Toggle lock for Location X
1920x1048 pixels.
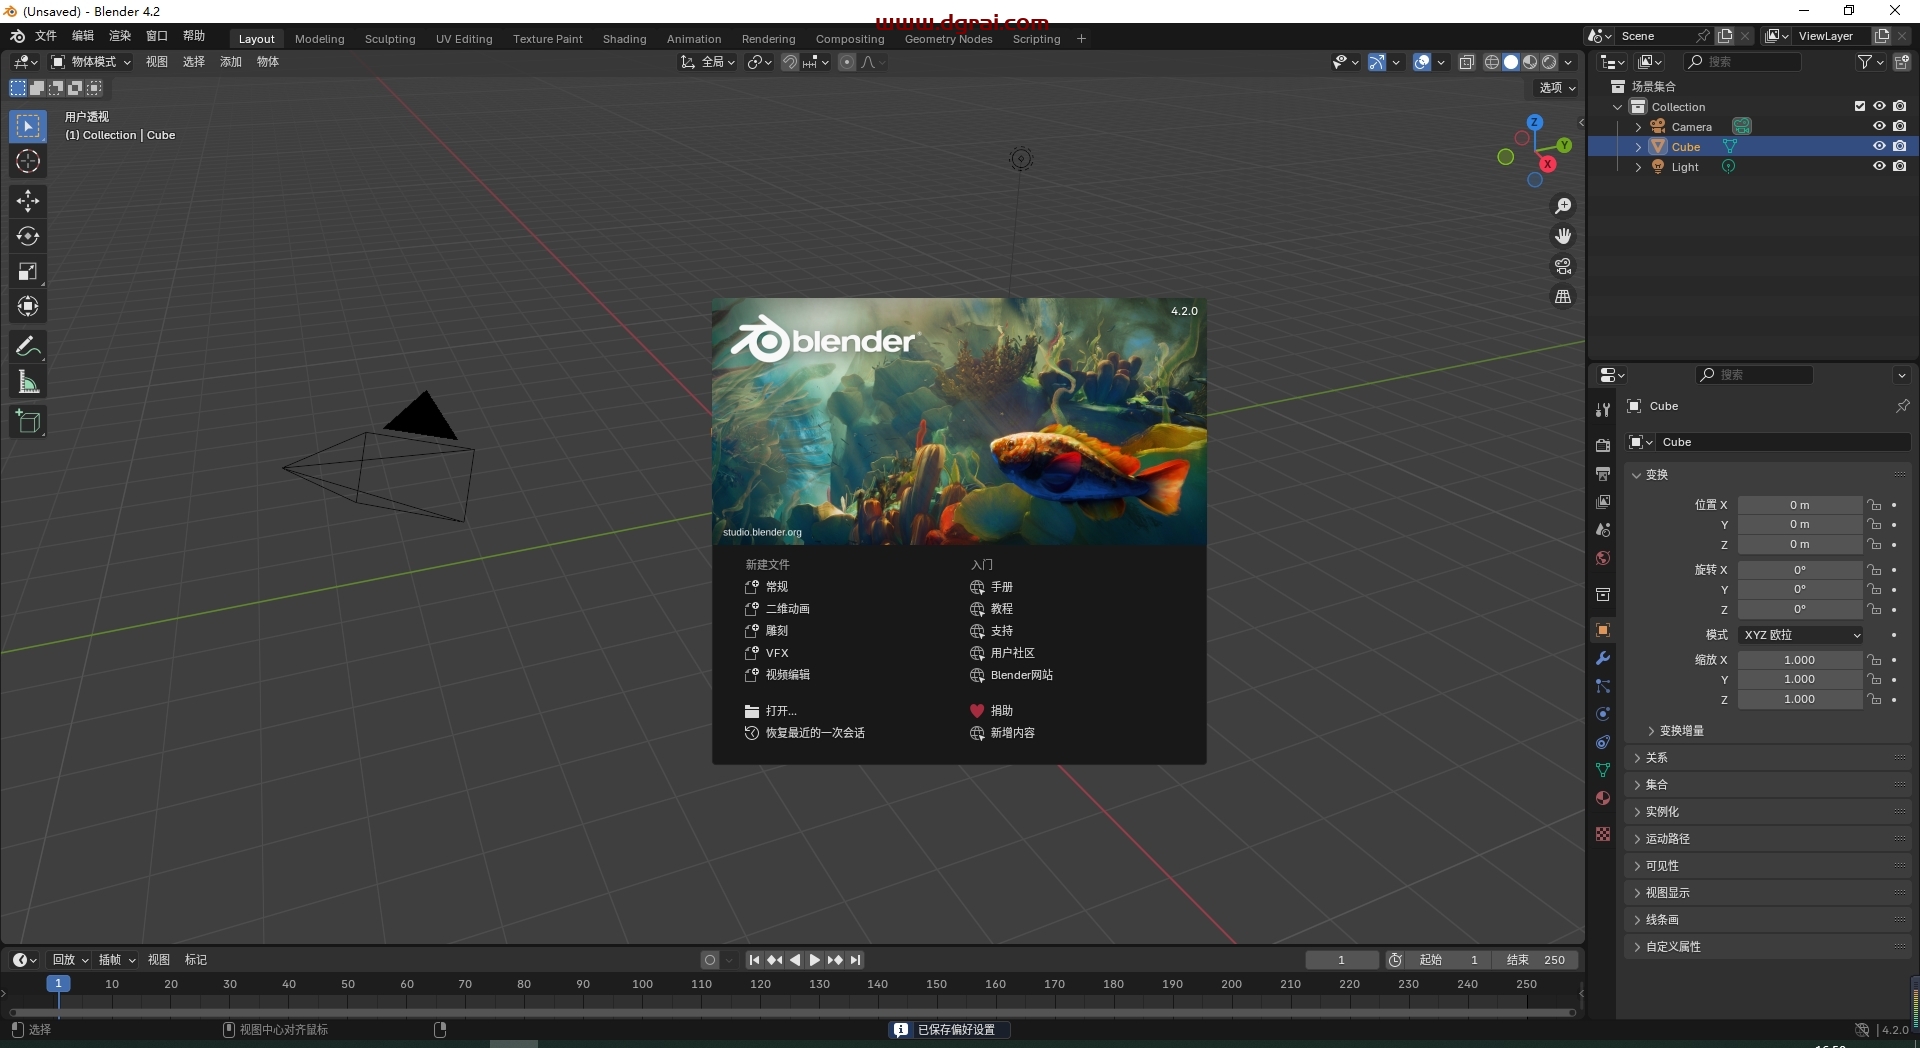tap(1874, 505)
